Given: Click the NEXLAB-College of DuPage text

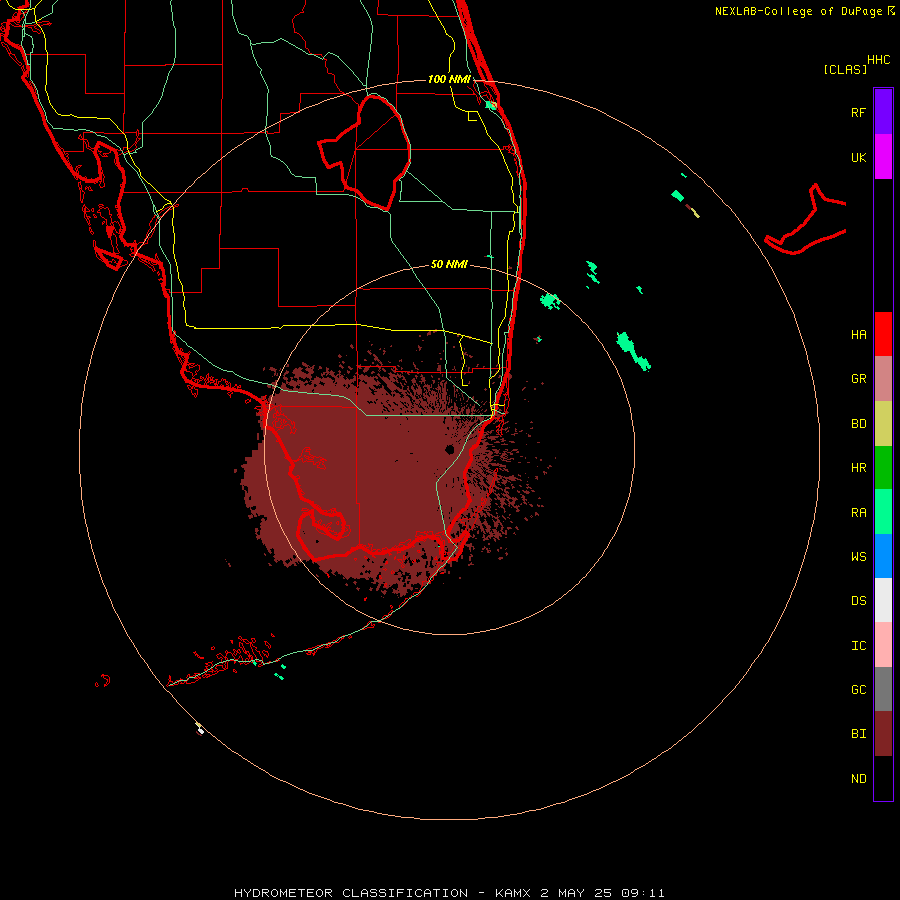Looking at the screenshot, I should (x=798, y=11).
